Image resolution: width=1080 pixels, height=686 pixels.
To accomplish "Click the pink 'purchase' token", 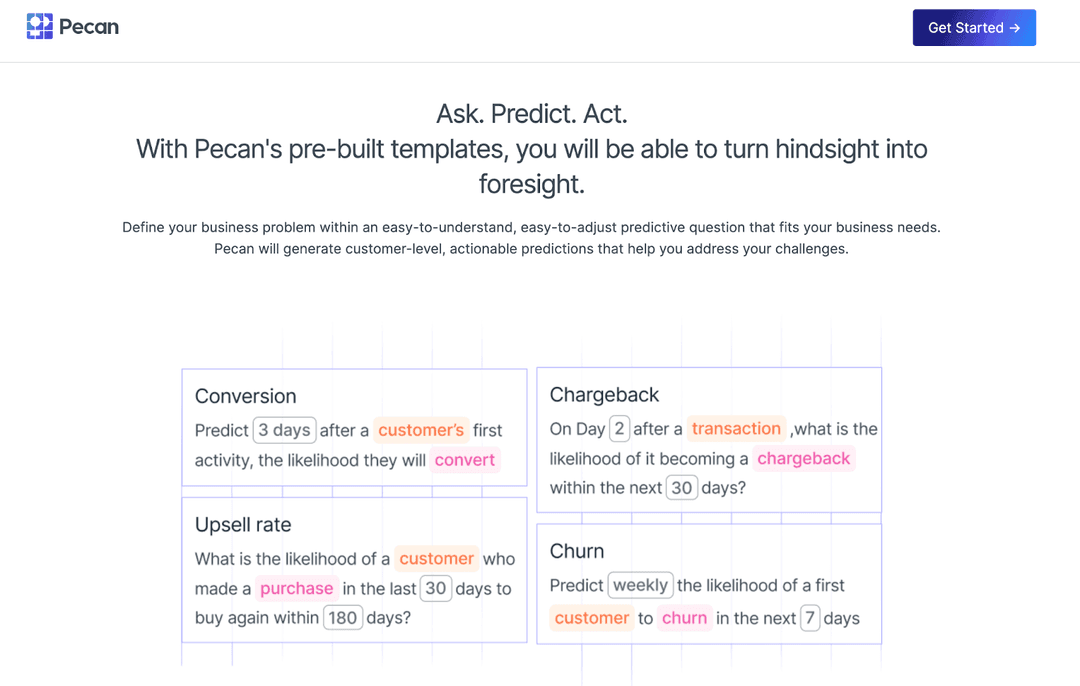I will click(x=296, y=588).
